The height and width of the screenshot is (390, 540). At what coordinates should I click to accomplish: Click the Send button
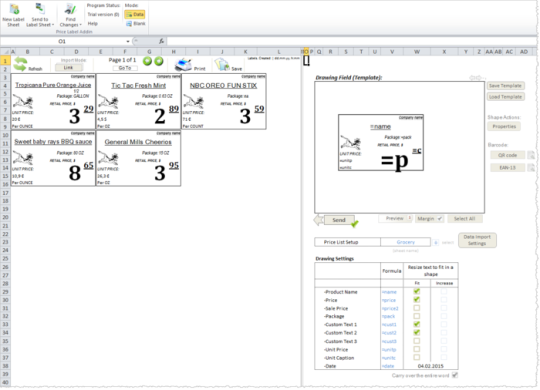[339, 220]
